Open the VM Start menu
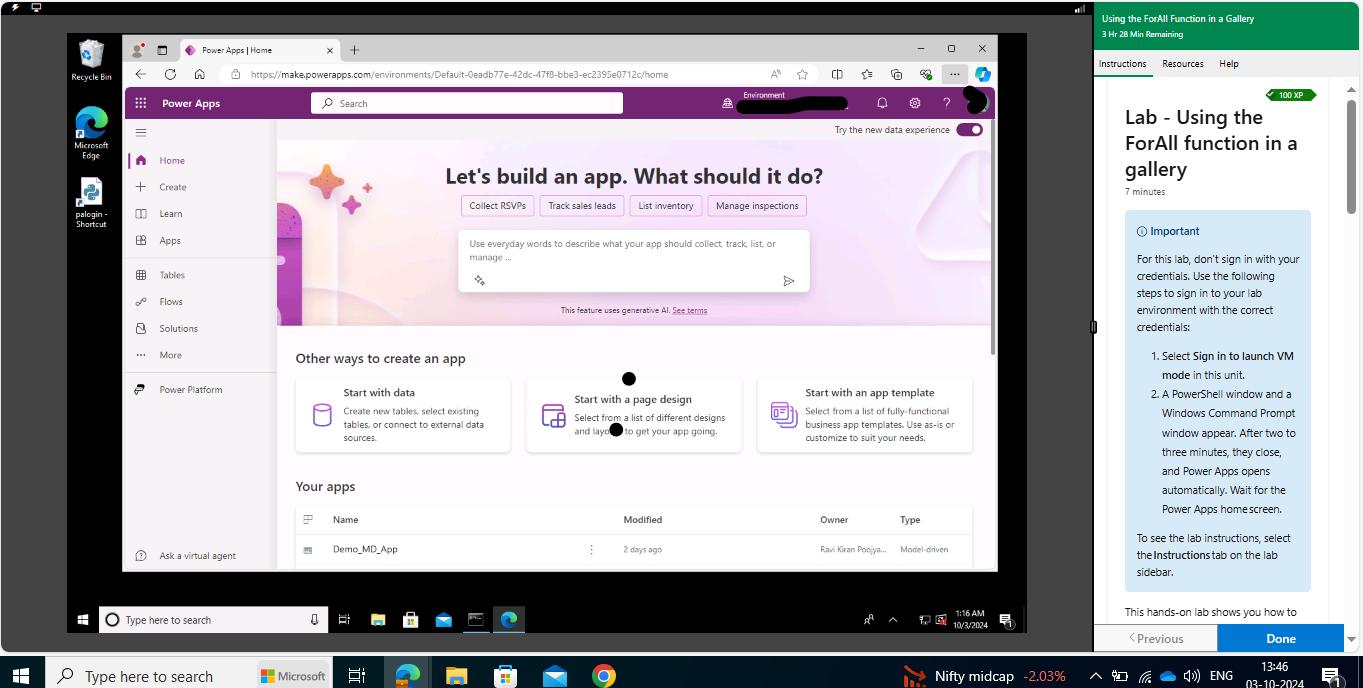 [83, 620]
